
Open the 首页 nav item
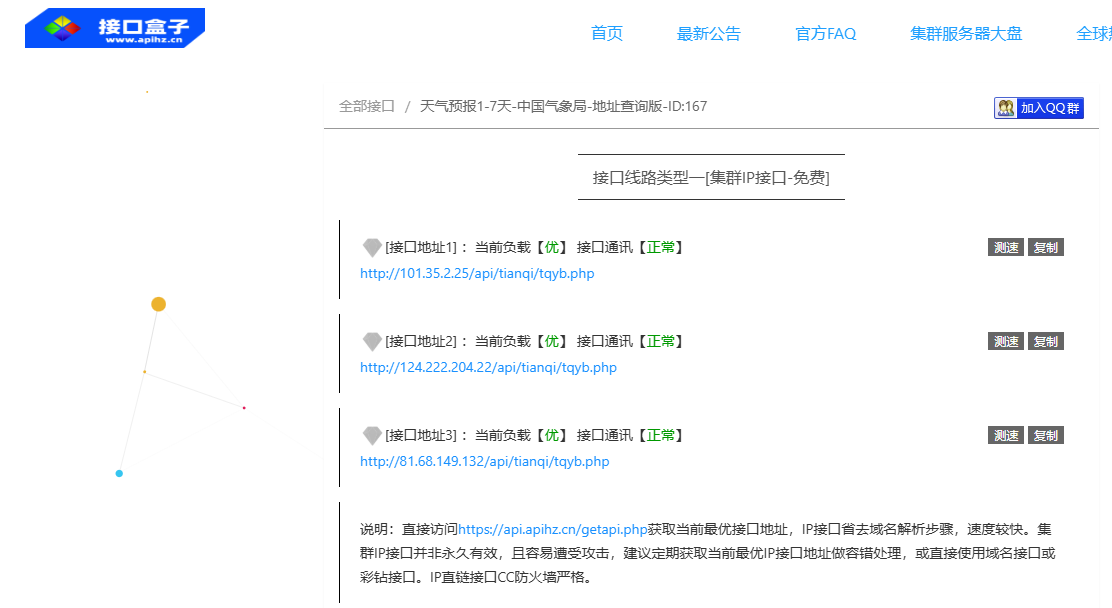[x=606, y=33]
